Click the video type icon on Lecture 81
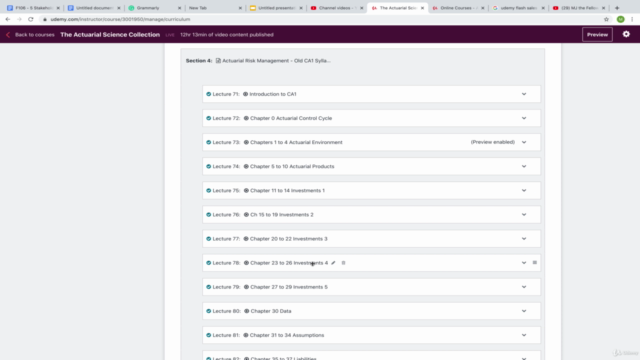Viewport: 640px width, 360px height. point(246,335)
